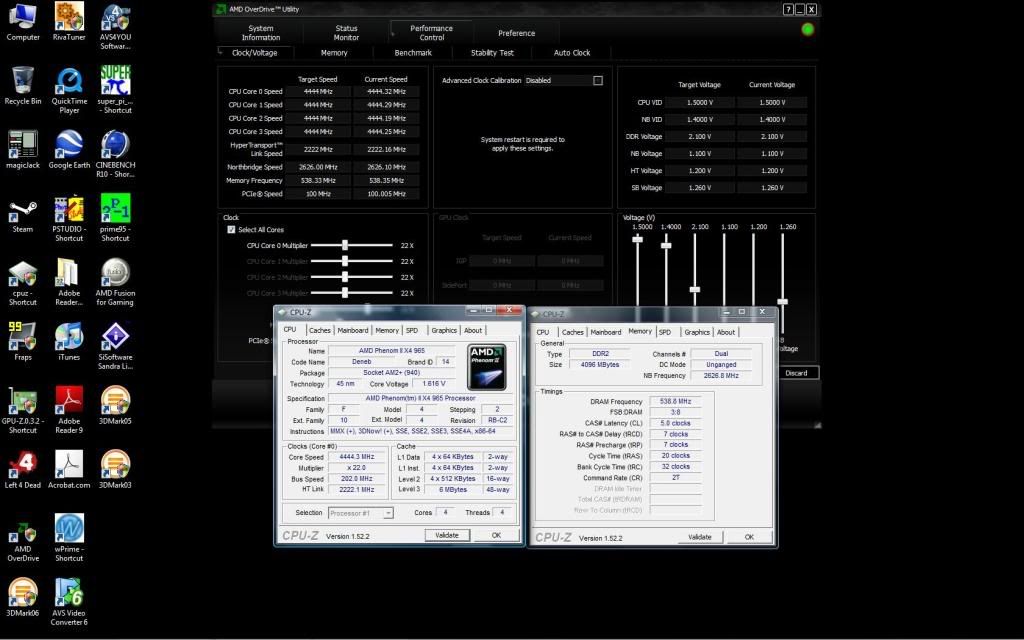Viewport: 1024px width, 640px height.
Task: Open iTunes from the desktop
Action: coord(69,341)
